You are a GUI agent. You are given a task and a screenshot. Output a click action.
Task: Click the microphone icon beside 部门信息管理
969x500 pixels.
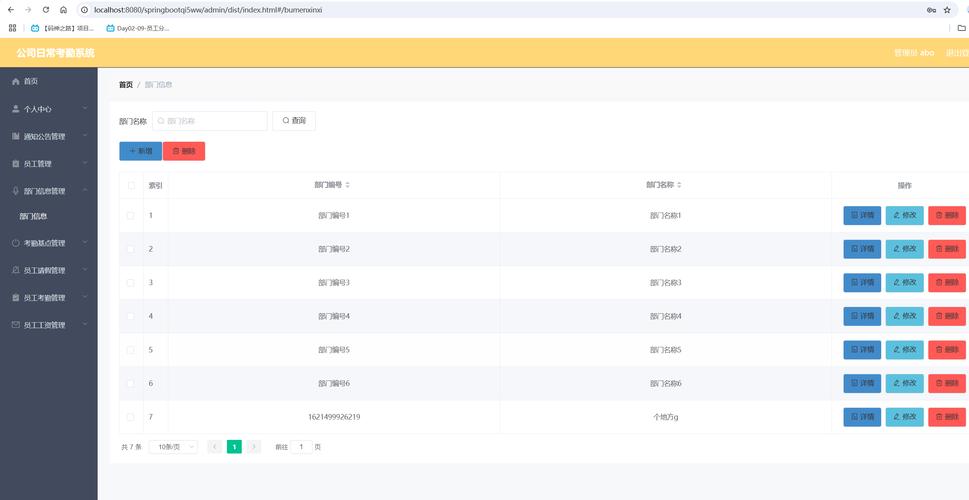tap(15, 191)
